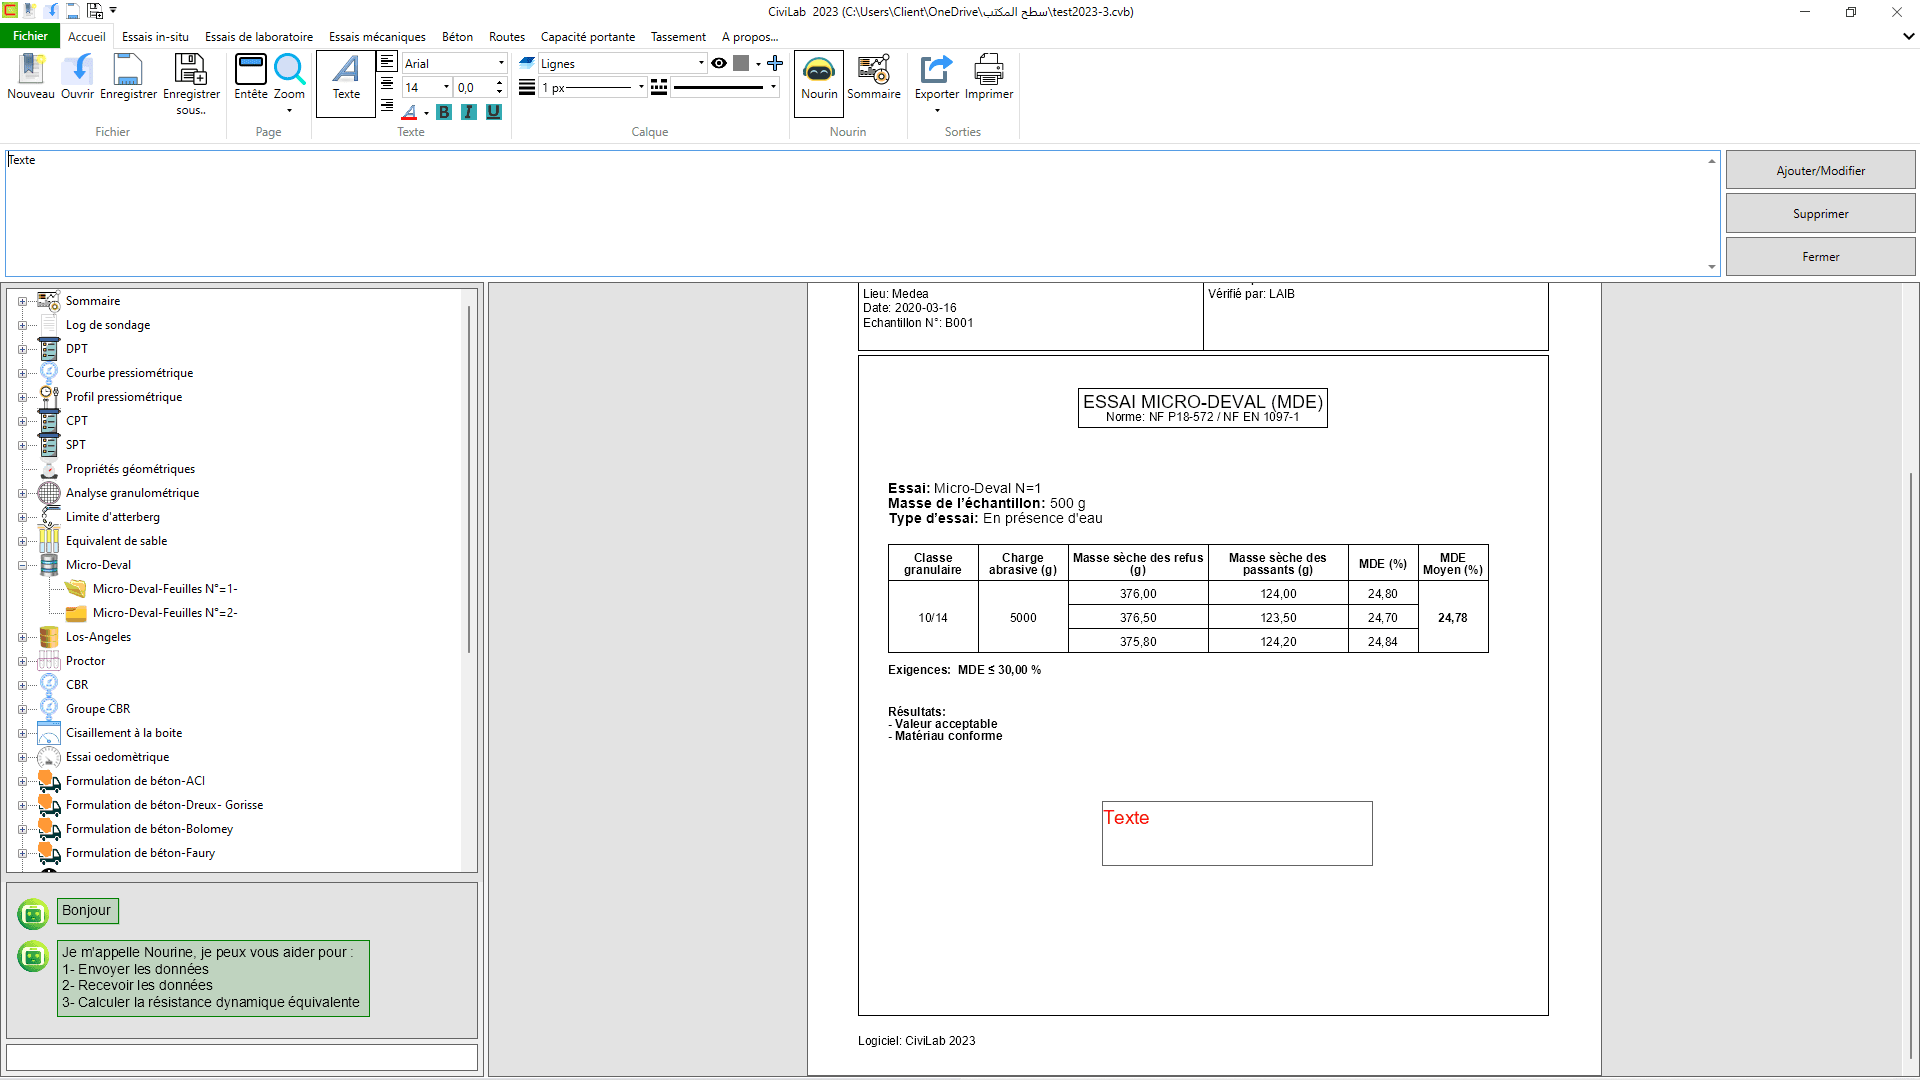
Task: Activate the Texte tool in the ribbon
Action: click(x=346, y=84)
